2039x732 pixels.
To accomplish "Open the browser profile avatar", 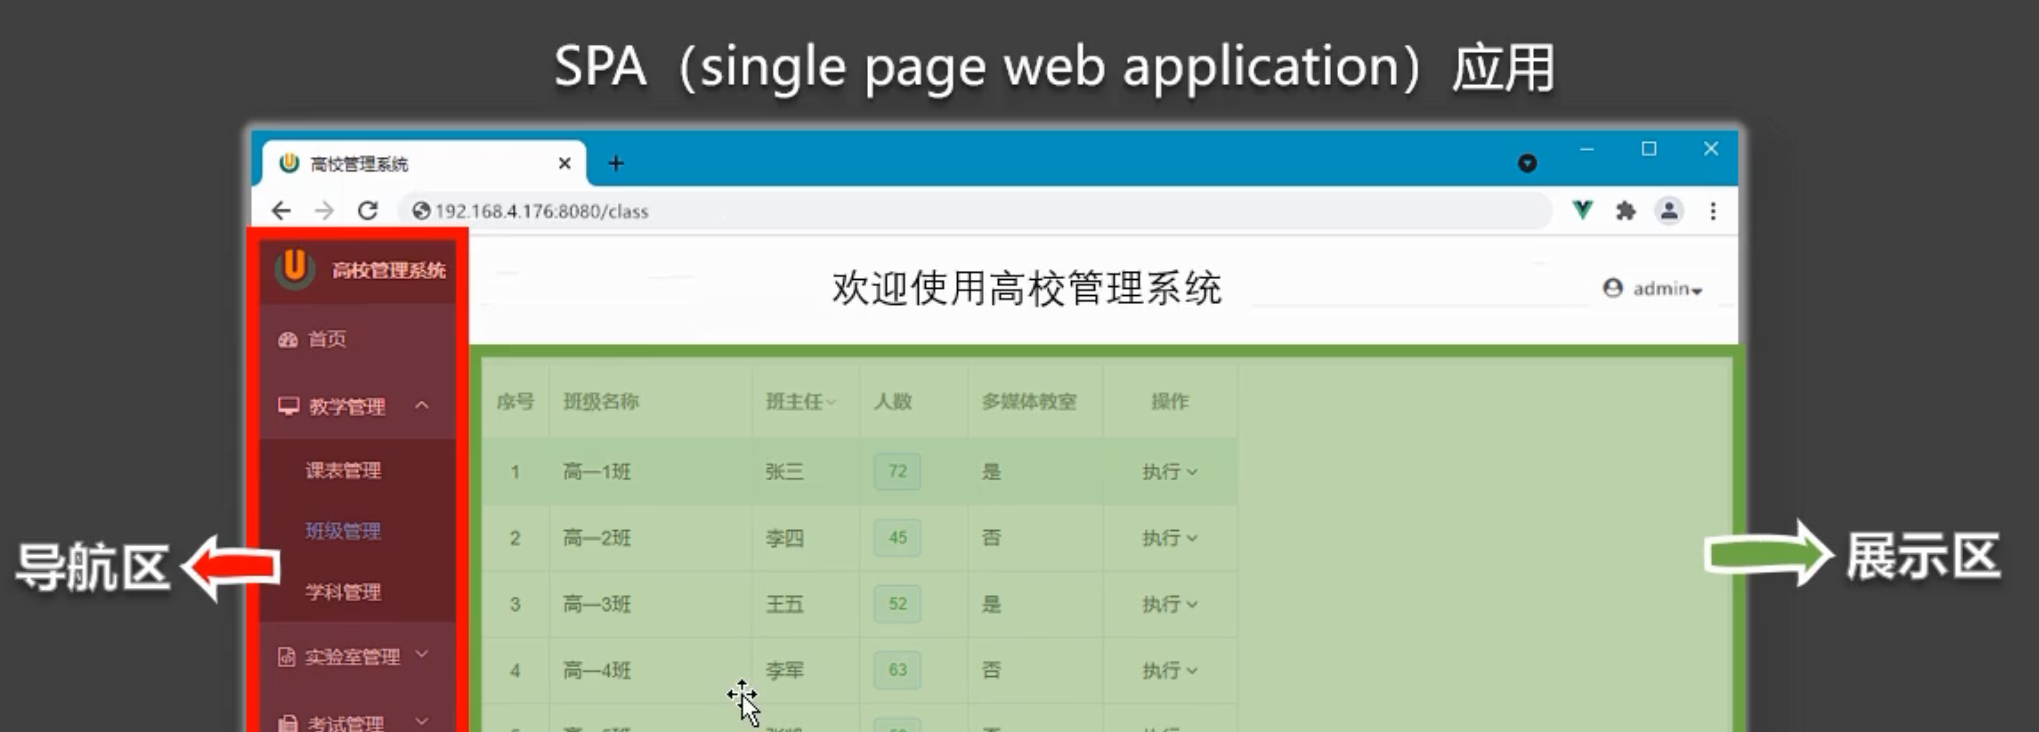I will coord(1669,211).
